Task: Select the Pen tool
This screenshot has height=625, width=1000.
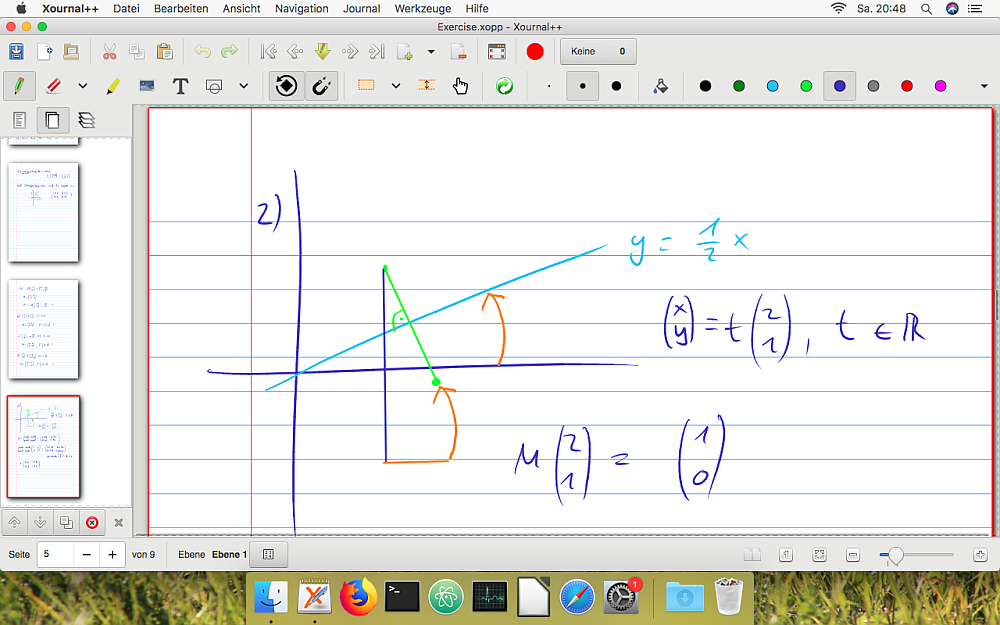Action: pyautogui.click(x=19, y=85)
